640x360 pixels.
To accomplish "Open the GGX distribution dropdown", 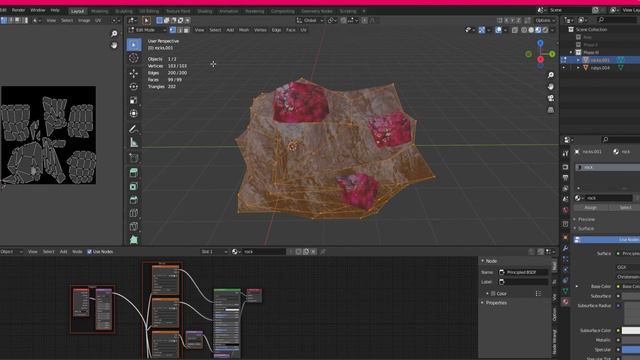I will (x=628, y=267).
